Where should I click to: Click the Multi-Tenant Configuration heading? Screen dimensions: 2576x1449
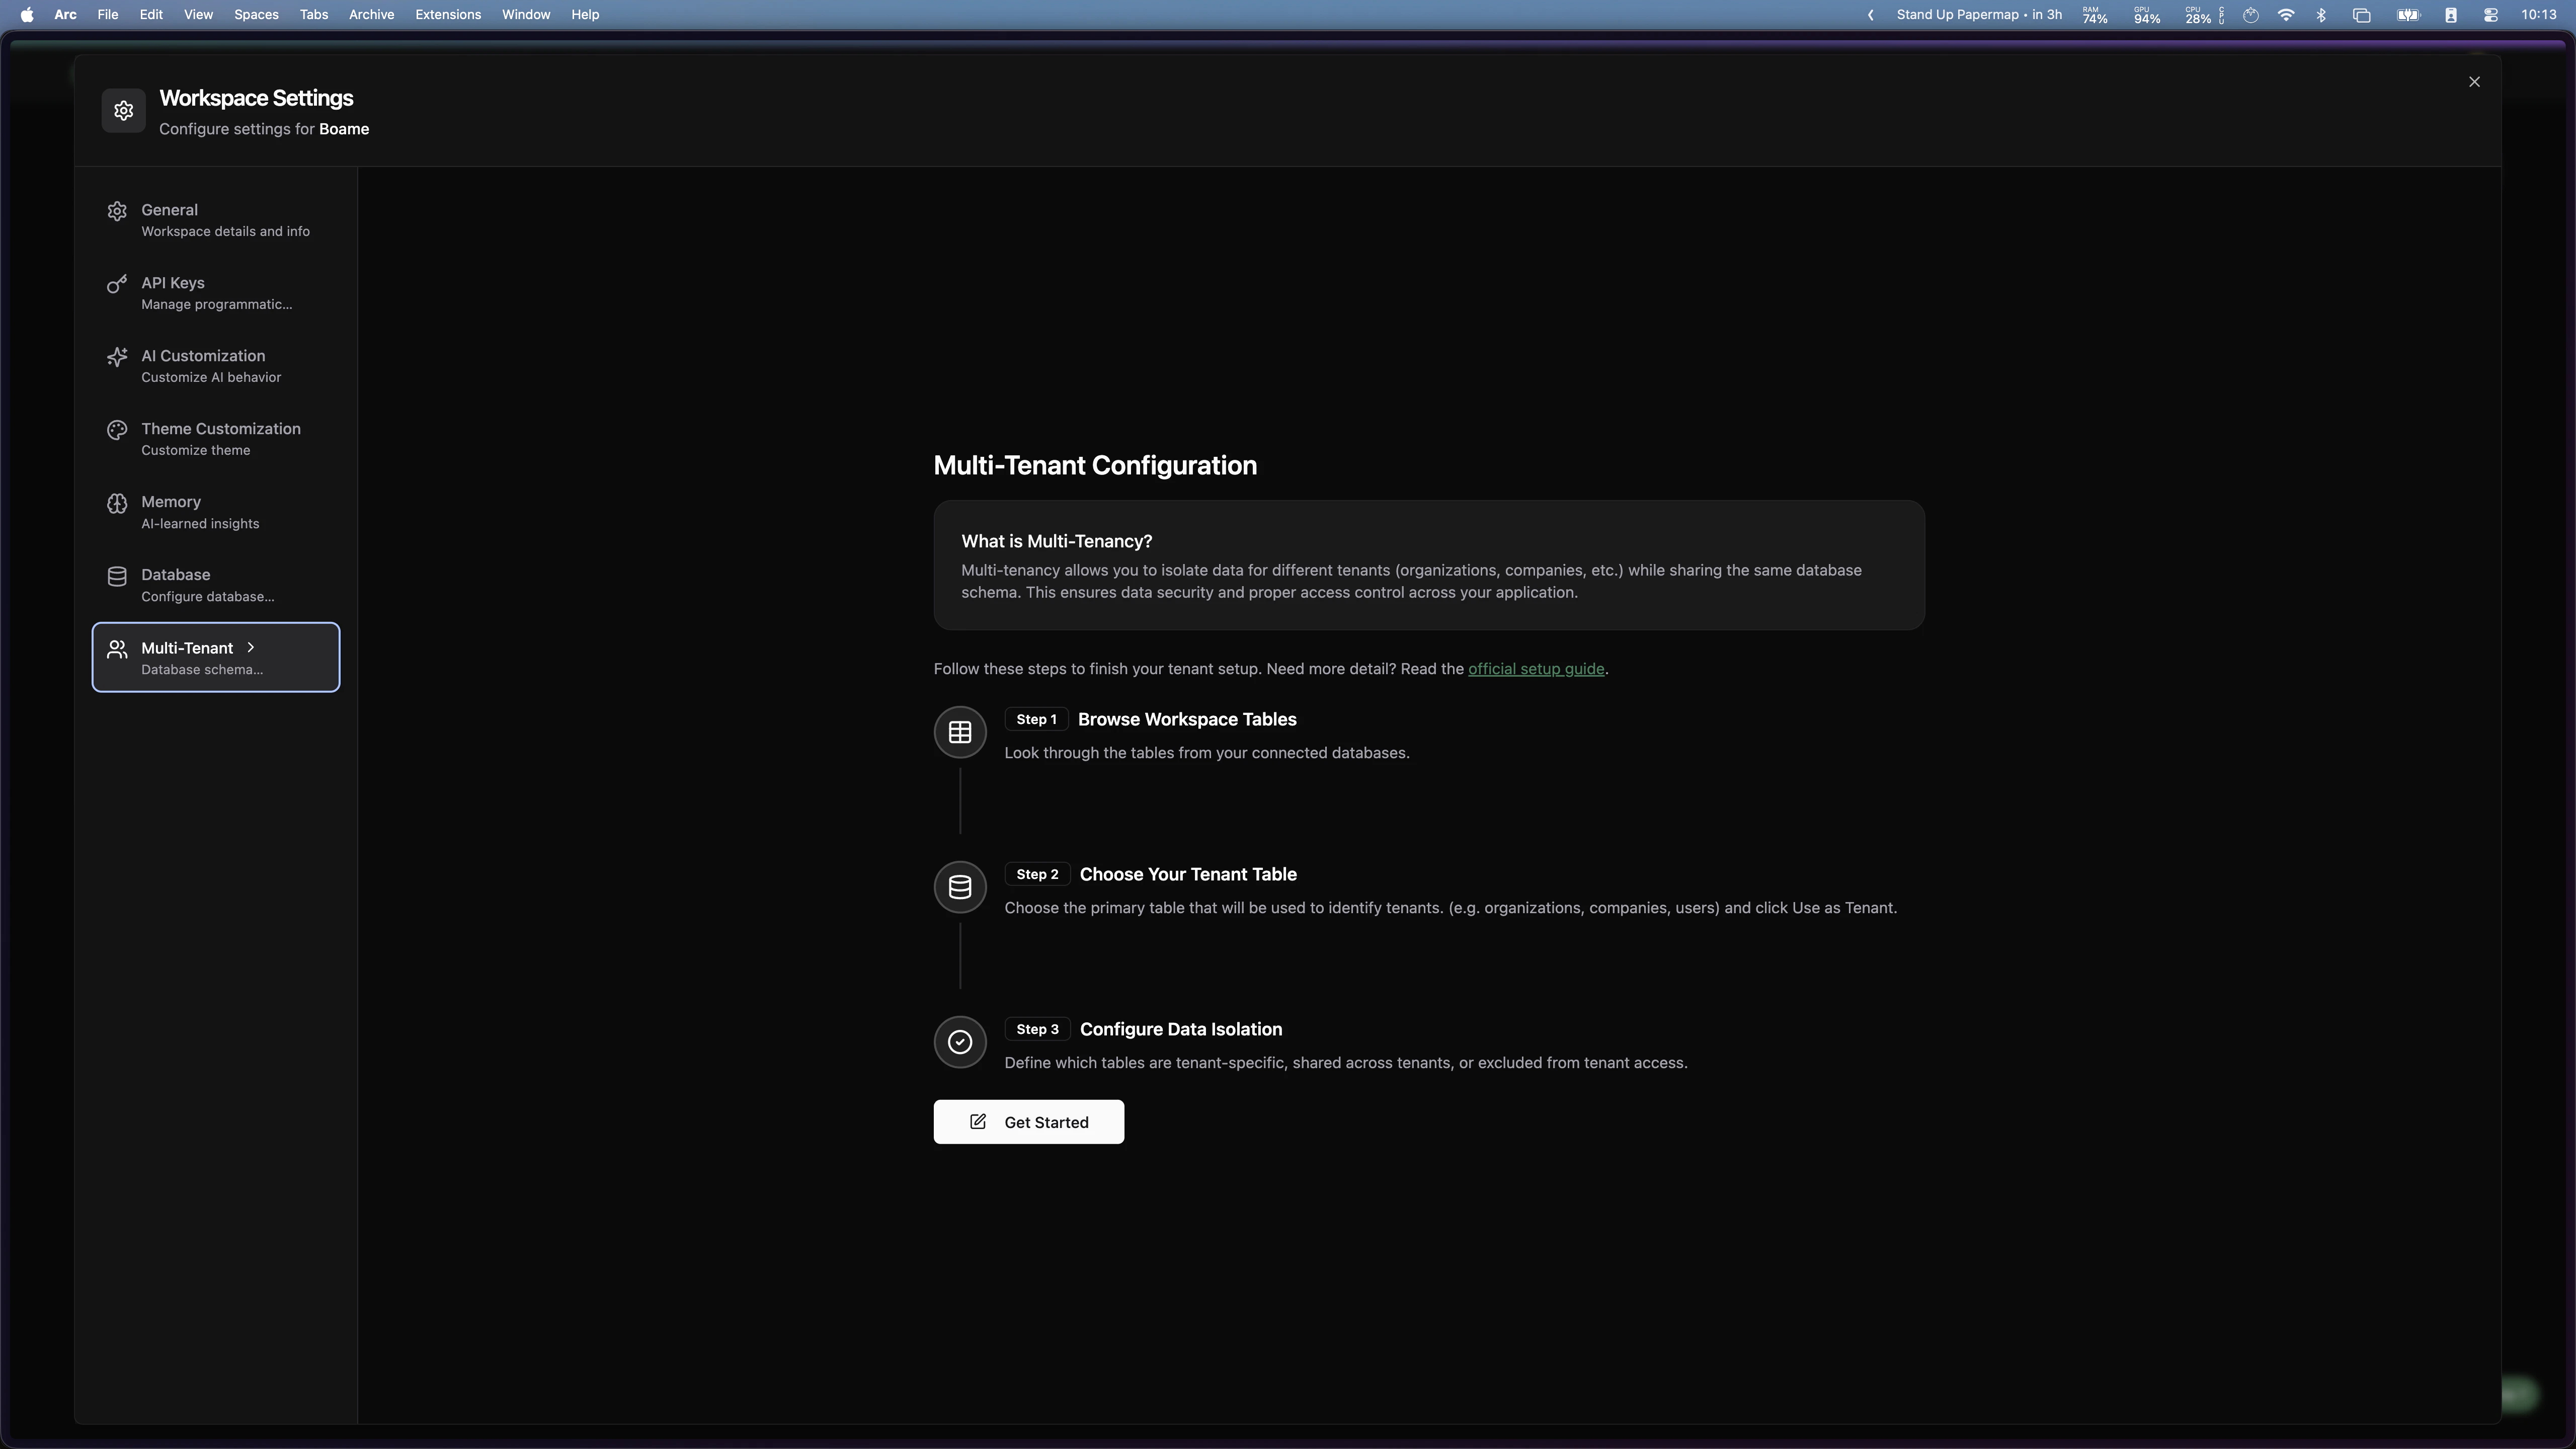click(1095, 466)
